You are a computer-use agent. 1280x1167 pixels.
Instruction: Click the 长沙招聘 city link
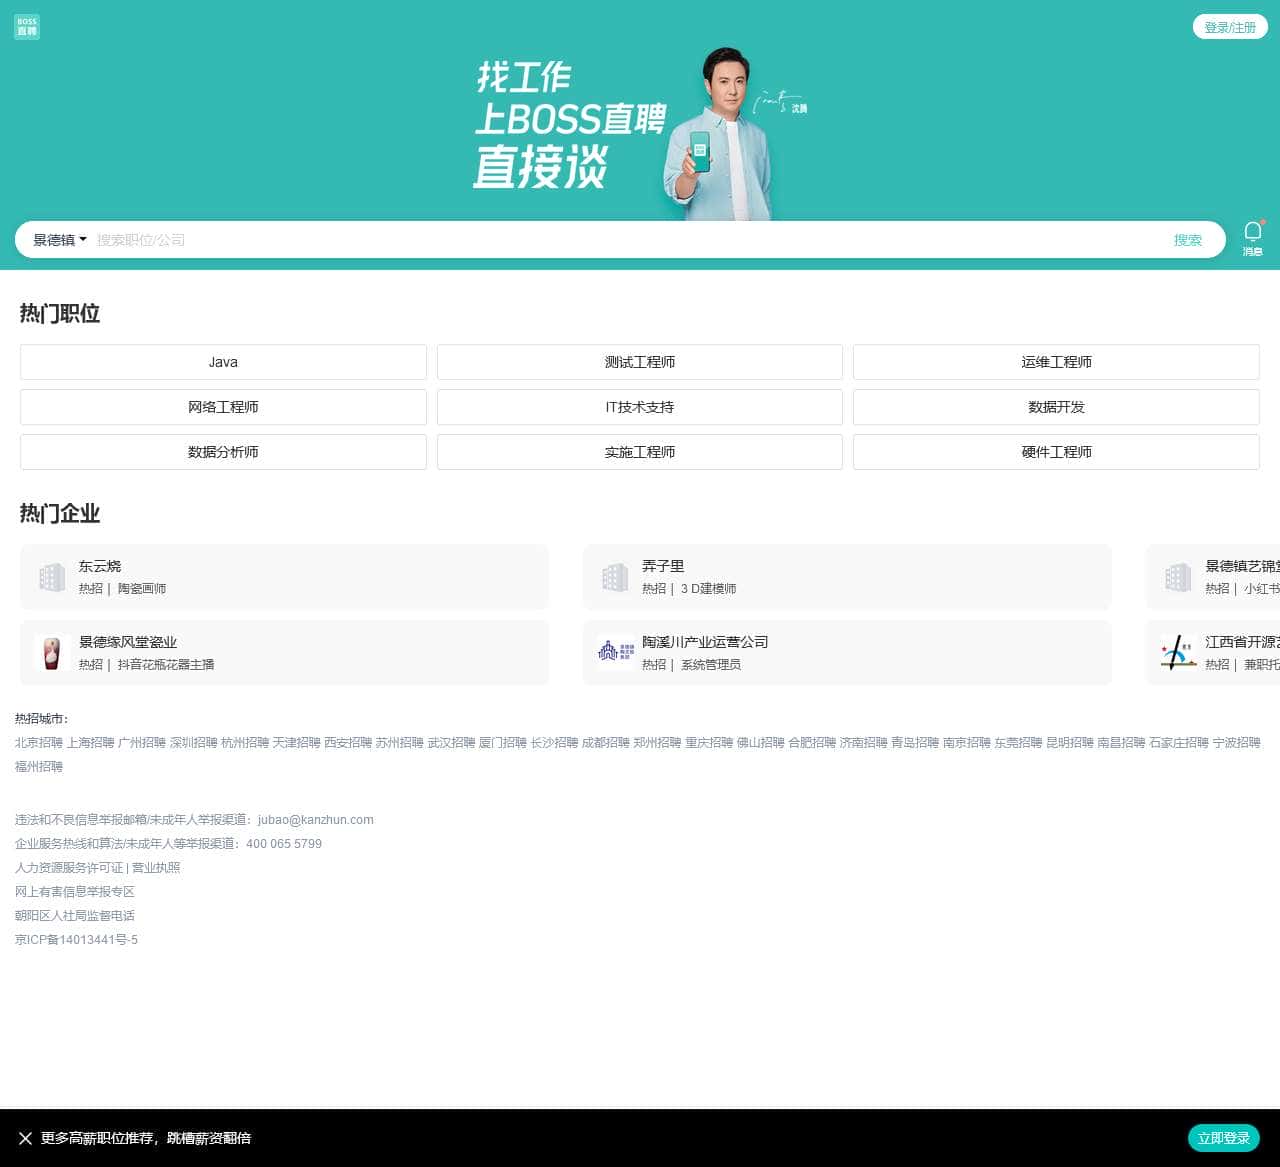point(555,743)
